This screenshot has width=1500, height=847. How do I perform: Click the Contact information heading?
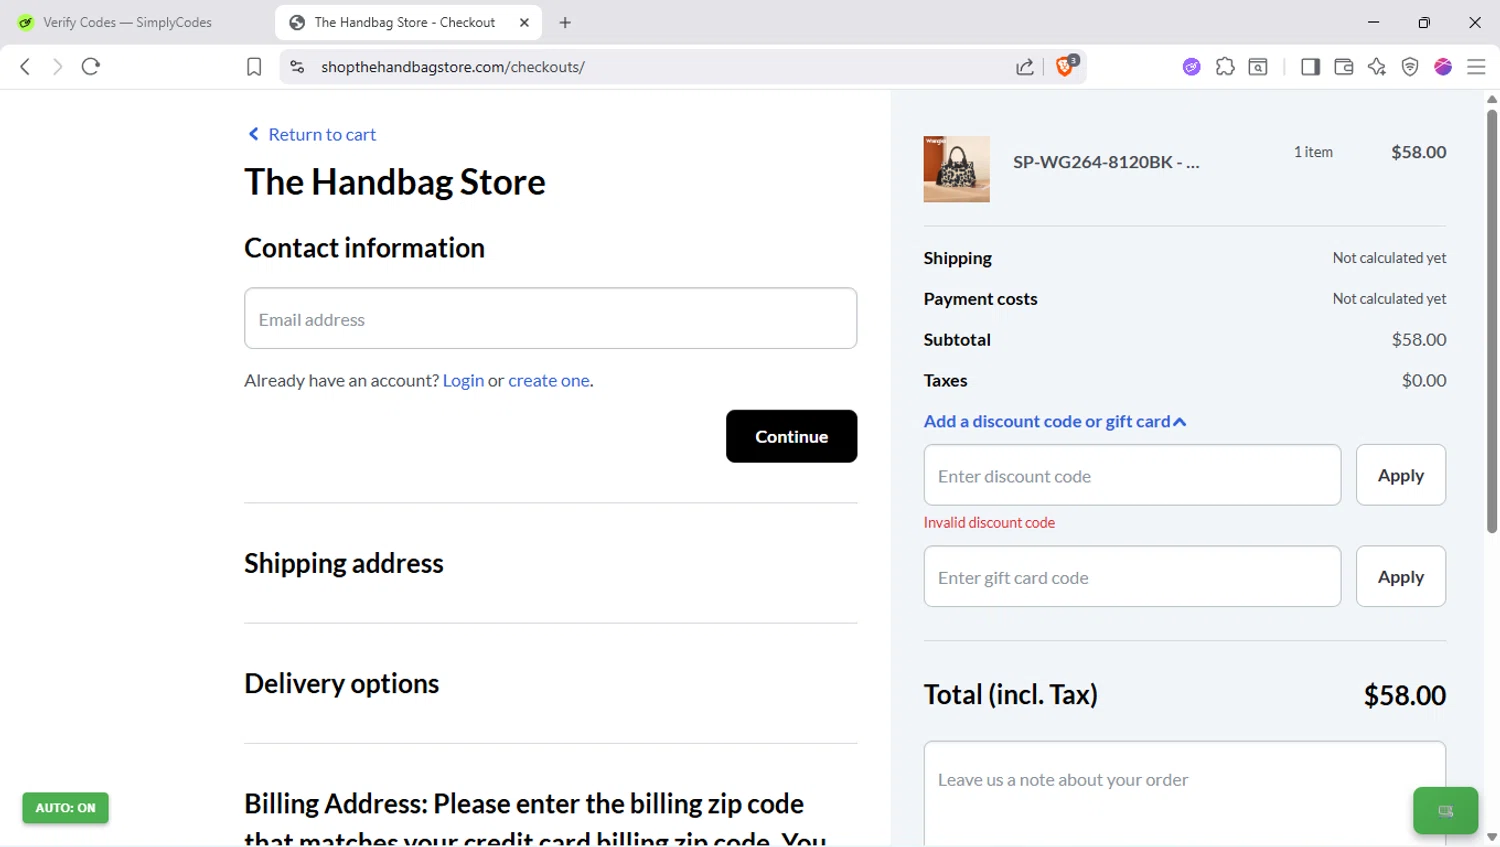tap(365, 248)
